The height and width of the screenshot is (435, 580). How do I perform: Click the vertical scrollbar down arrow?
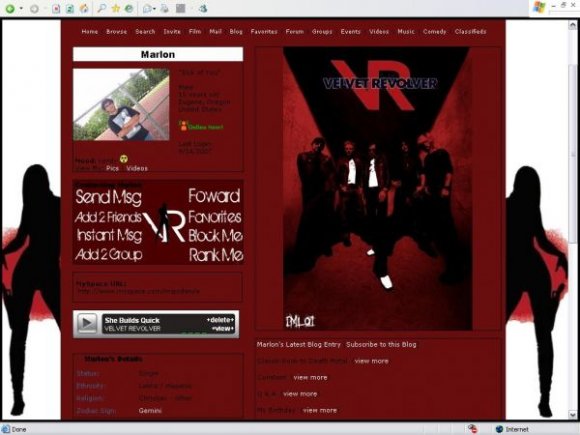tap(573, 414)
